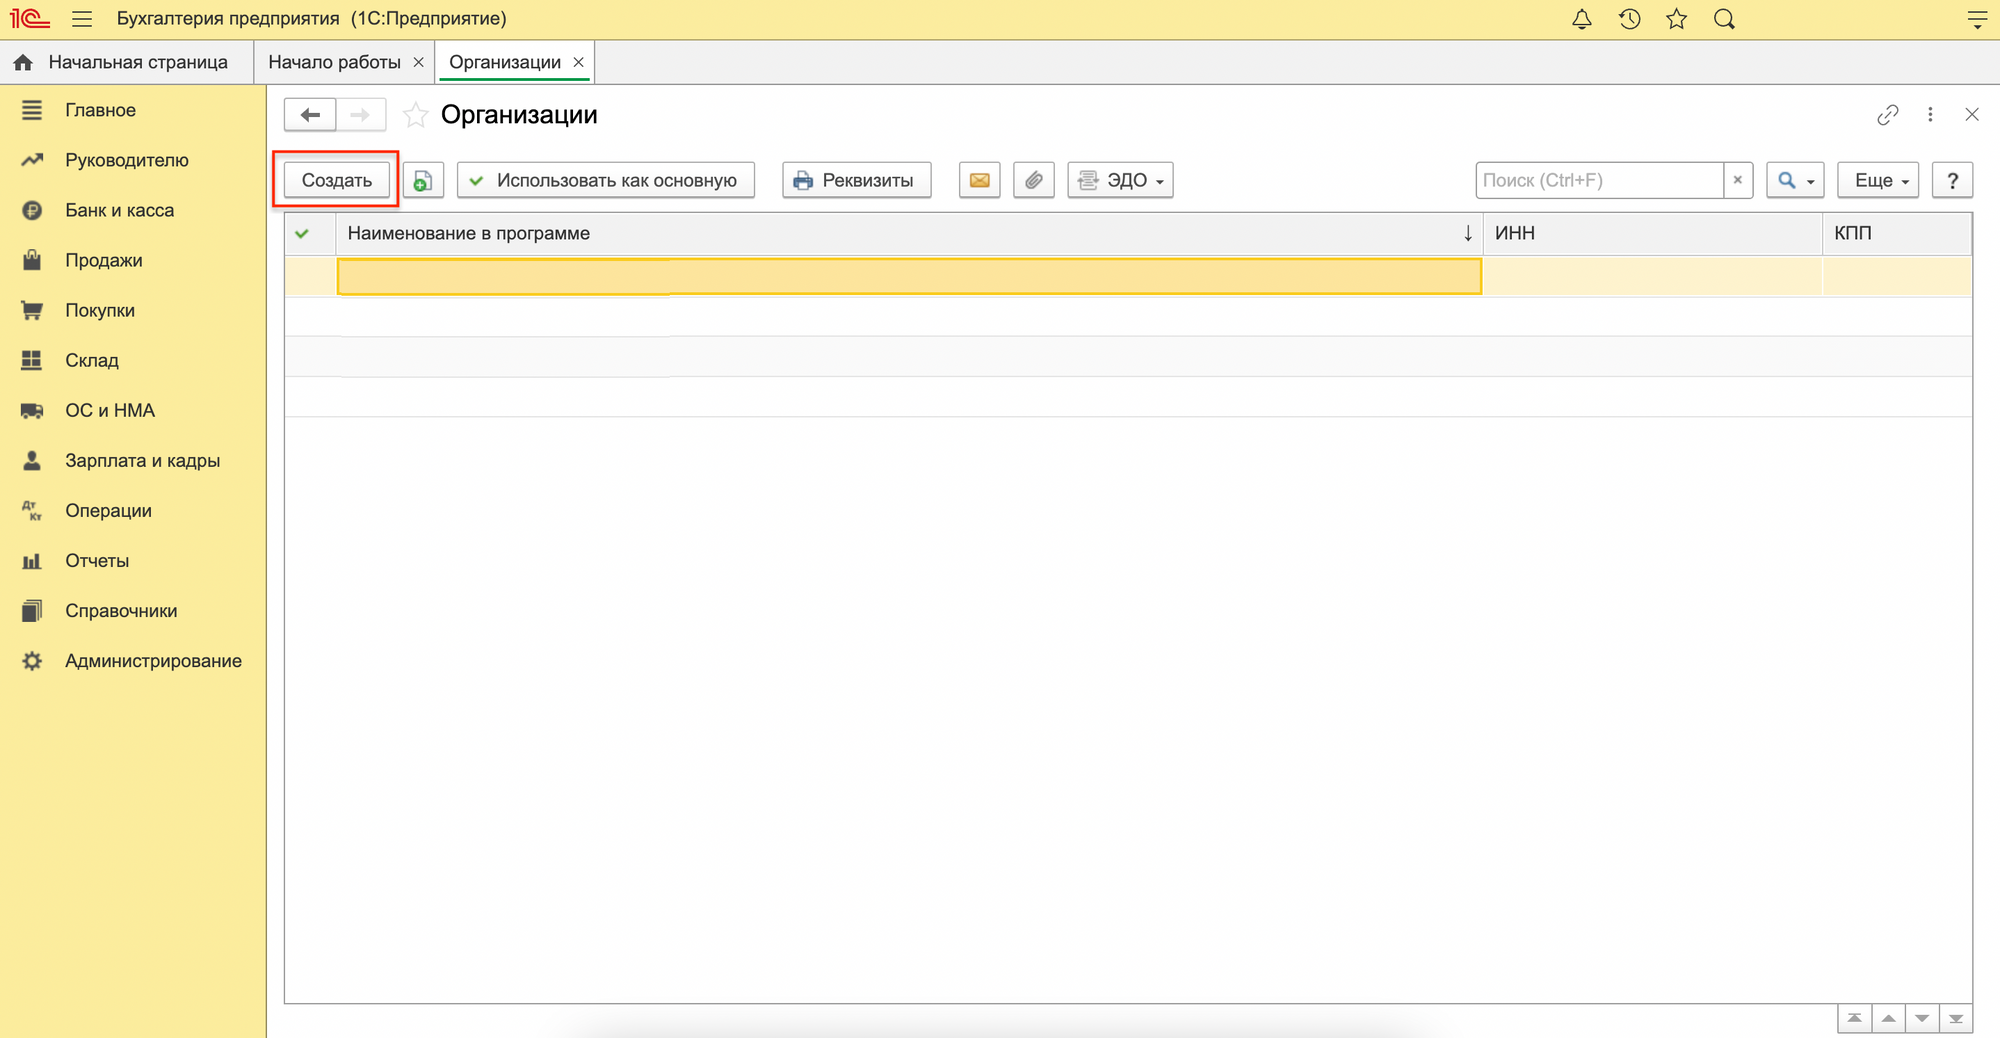
Task: Expand the Еще menu
Action: [1878, 180]
